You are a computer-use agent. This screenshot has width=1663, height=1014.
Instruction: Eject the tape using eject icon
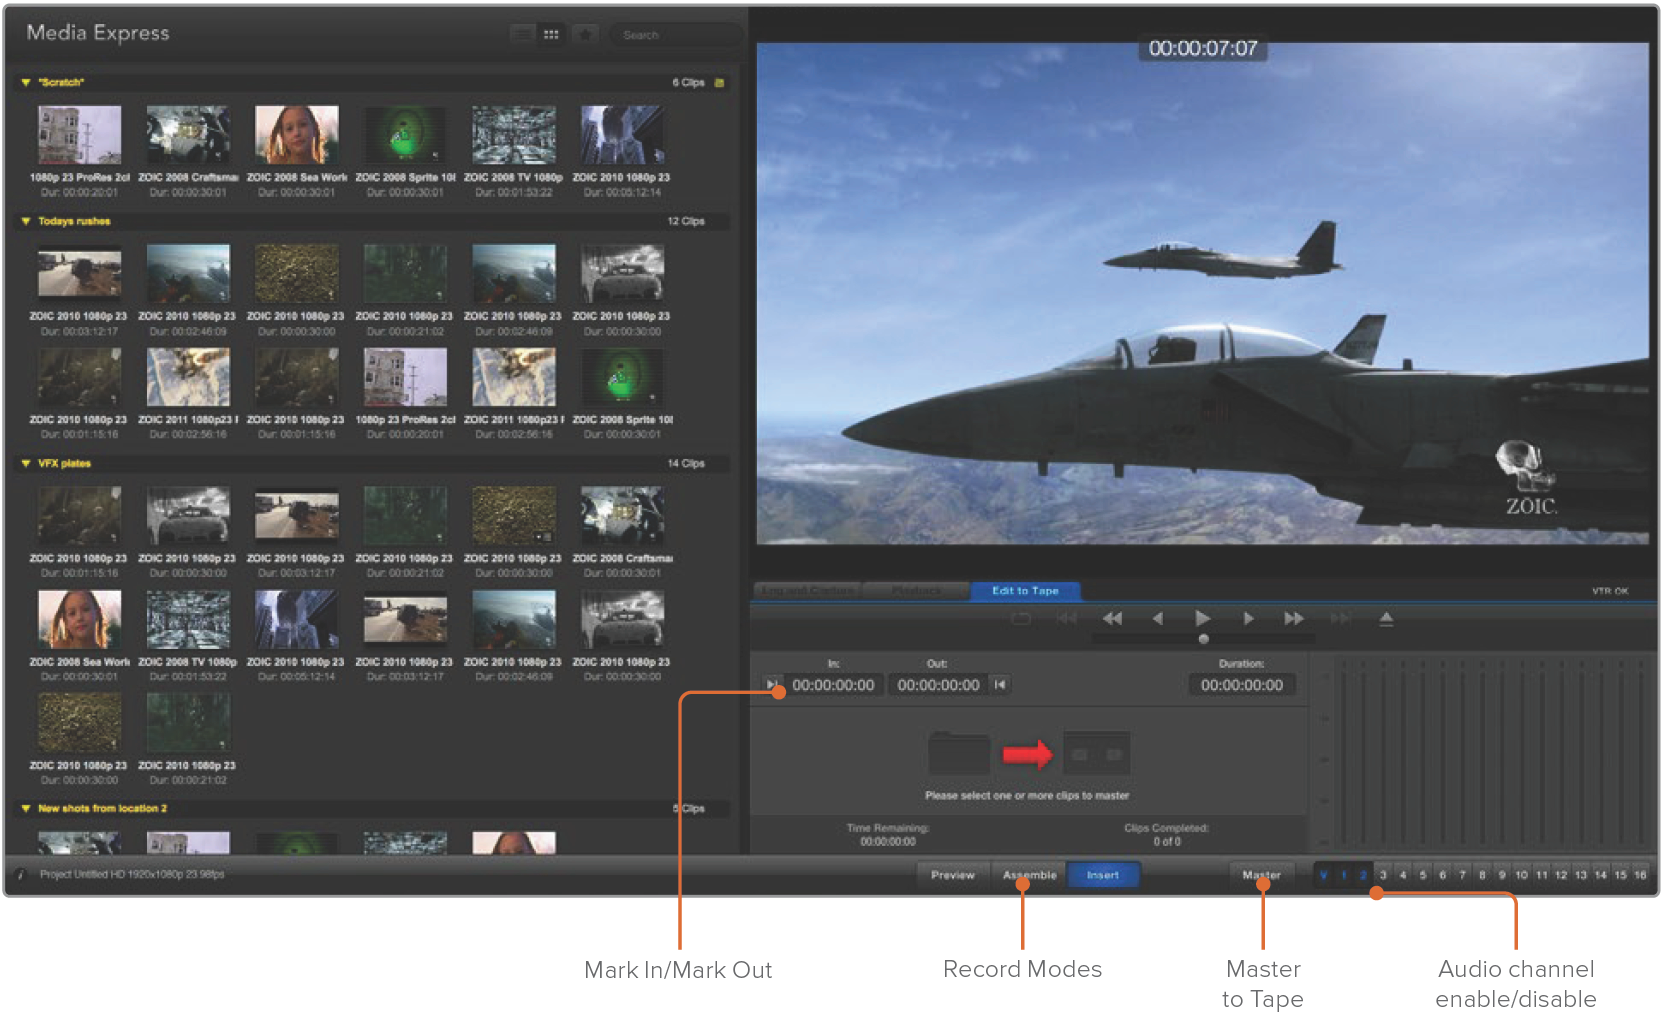pos(1386,619)
